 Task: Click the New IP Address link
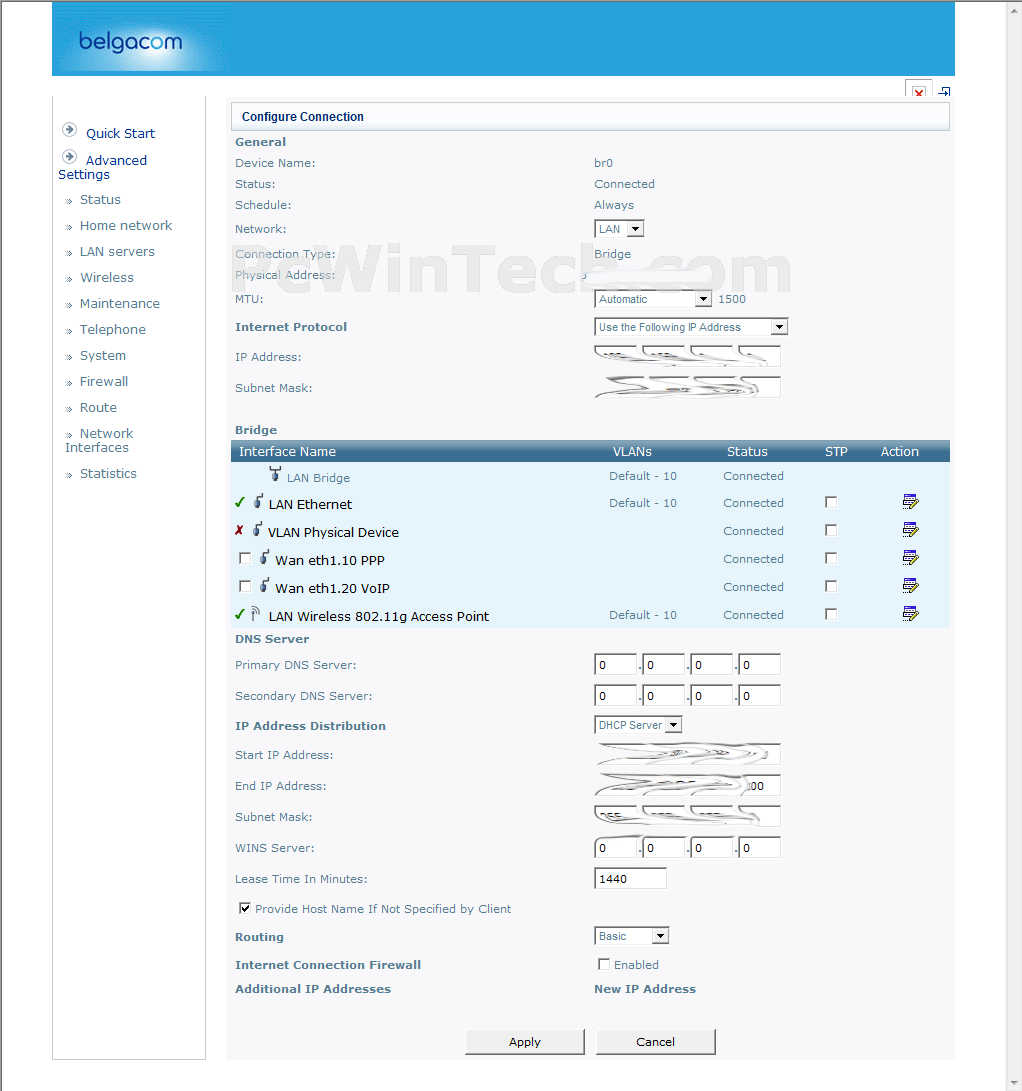coord(645,989)
